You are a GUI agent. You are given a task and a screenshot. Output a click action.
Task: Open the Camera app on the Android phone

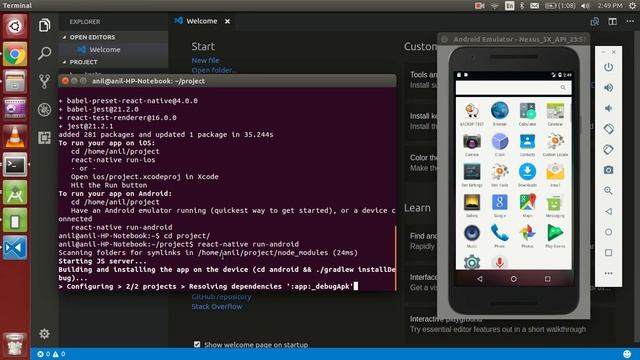tap(472, 144)
